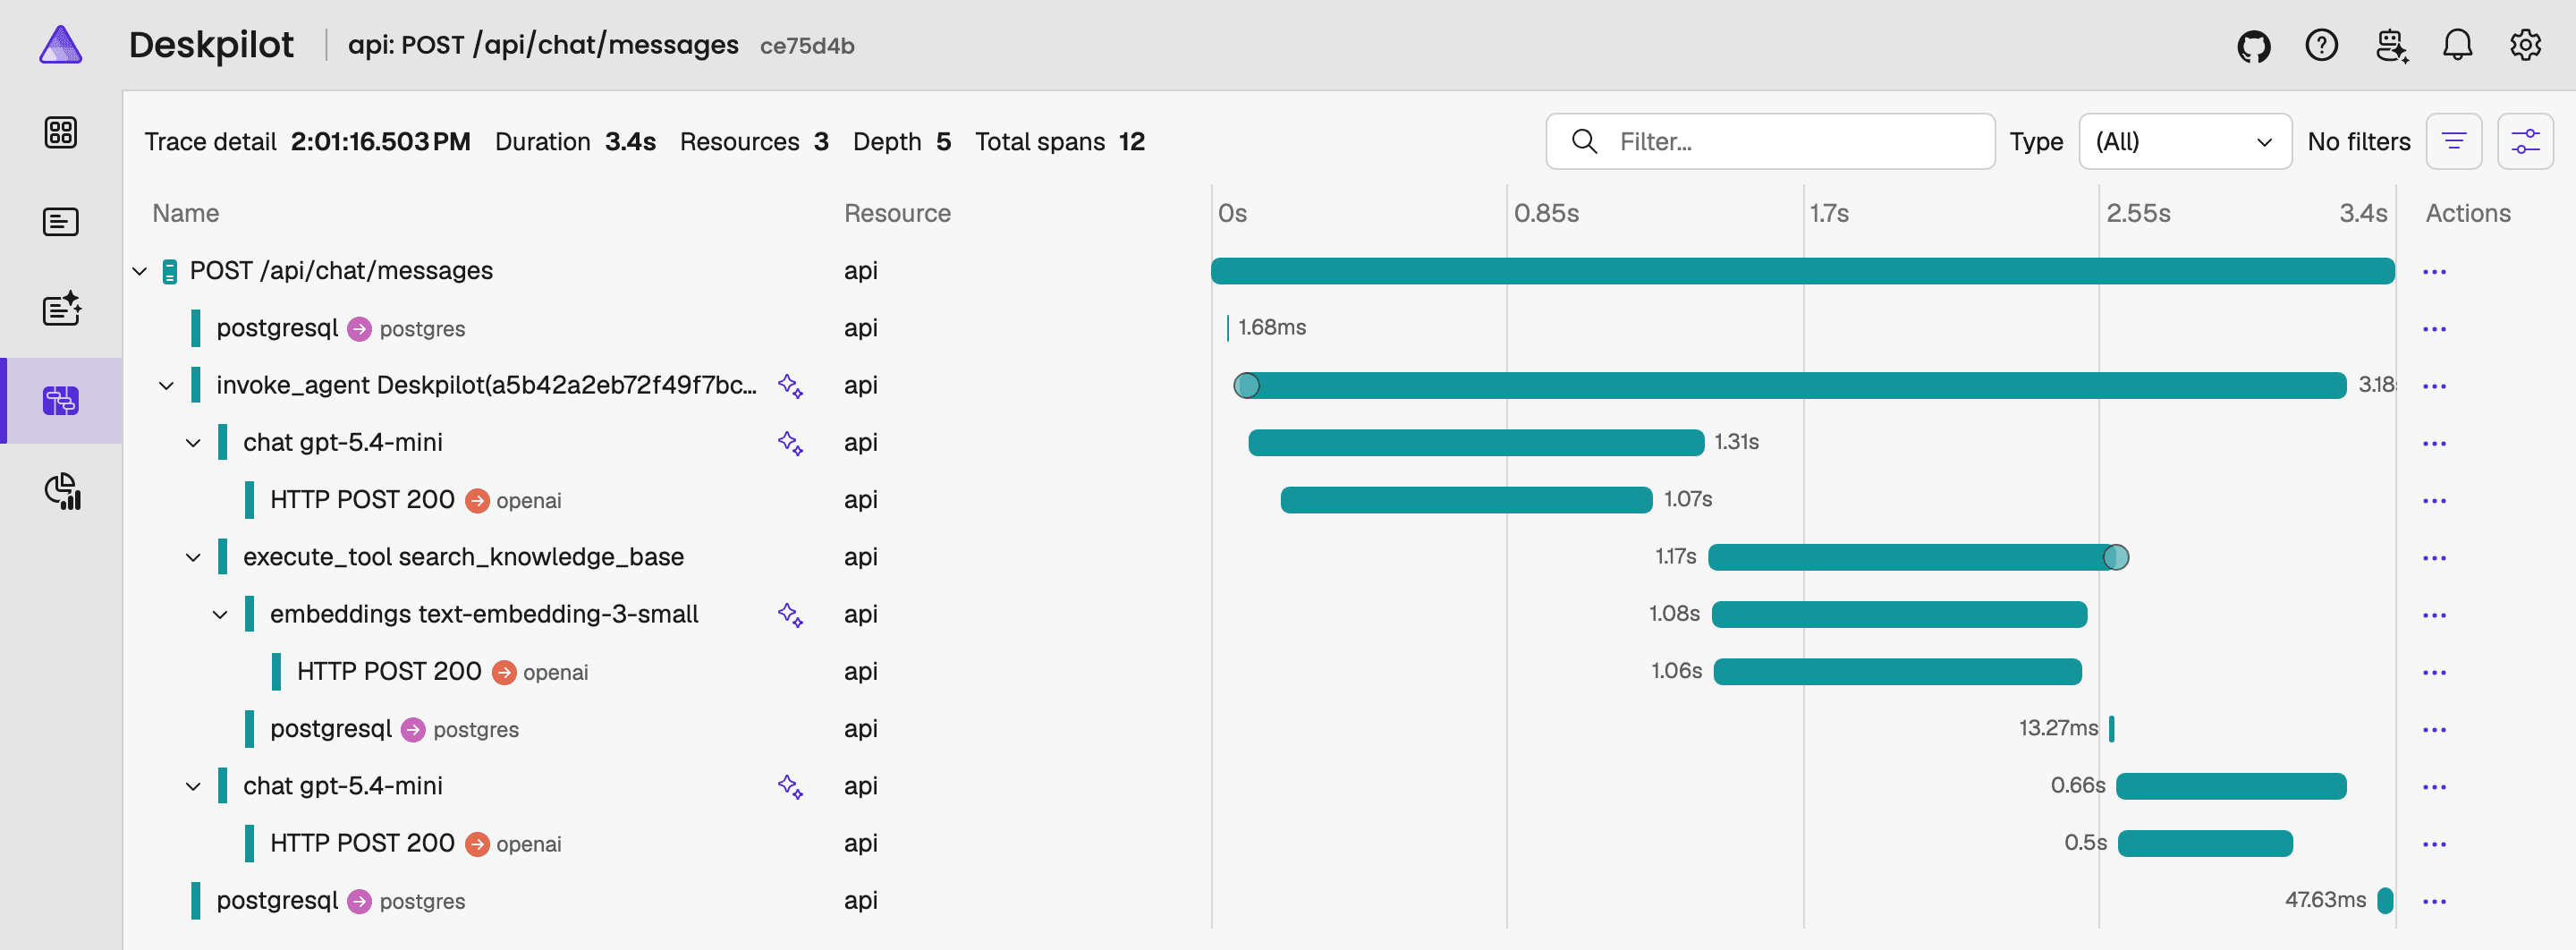Collapse the POST /api/chat/messages root span
The height and width of the screenshot is (950, 2576).
[140, 271]
